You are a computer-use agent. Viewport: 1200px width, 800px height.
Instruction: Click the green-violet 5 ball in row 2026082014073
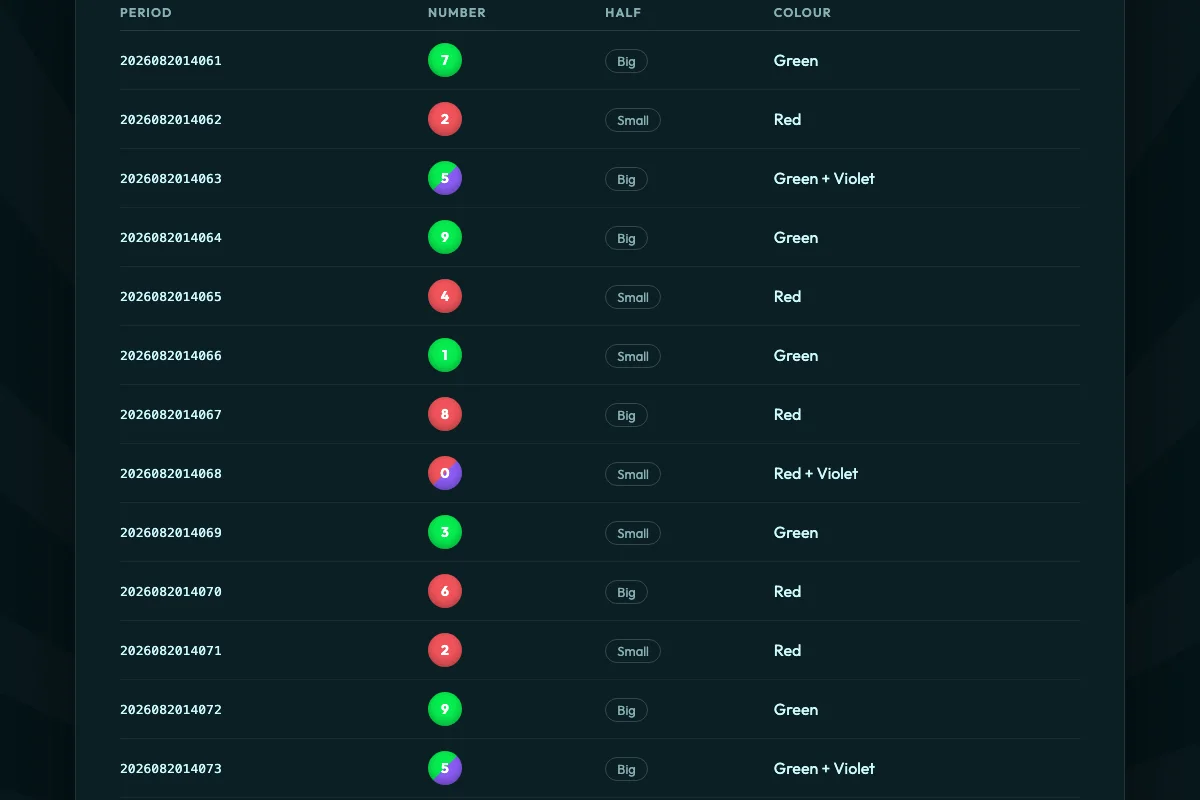click(445, 769)
